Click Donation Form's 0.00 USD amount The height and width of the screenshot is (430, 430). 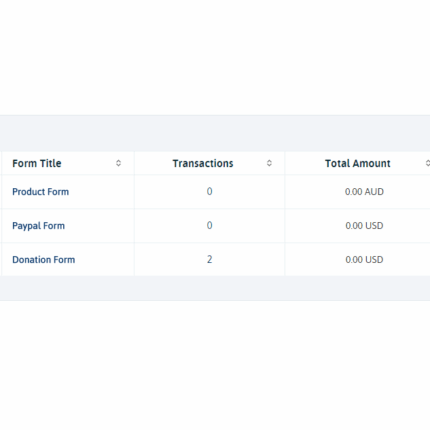pos(364,260)
